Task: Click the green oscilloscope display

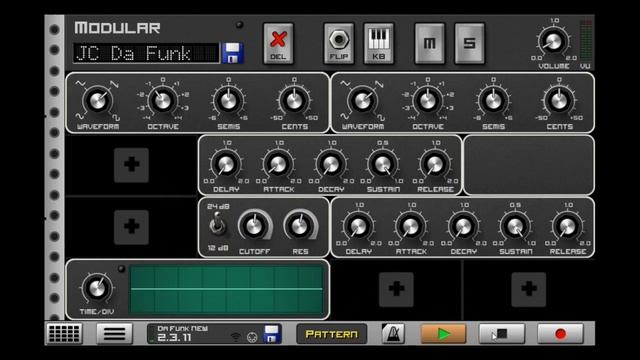Action: pos(227,289)
